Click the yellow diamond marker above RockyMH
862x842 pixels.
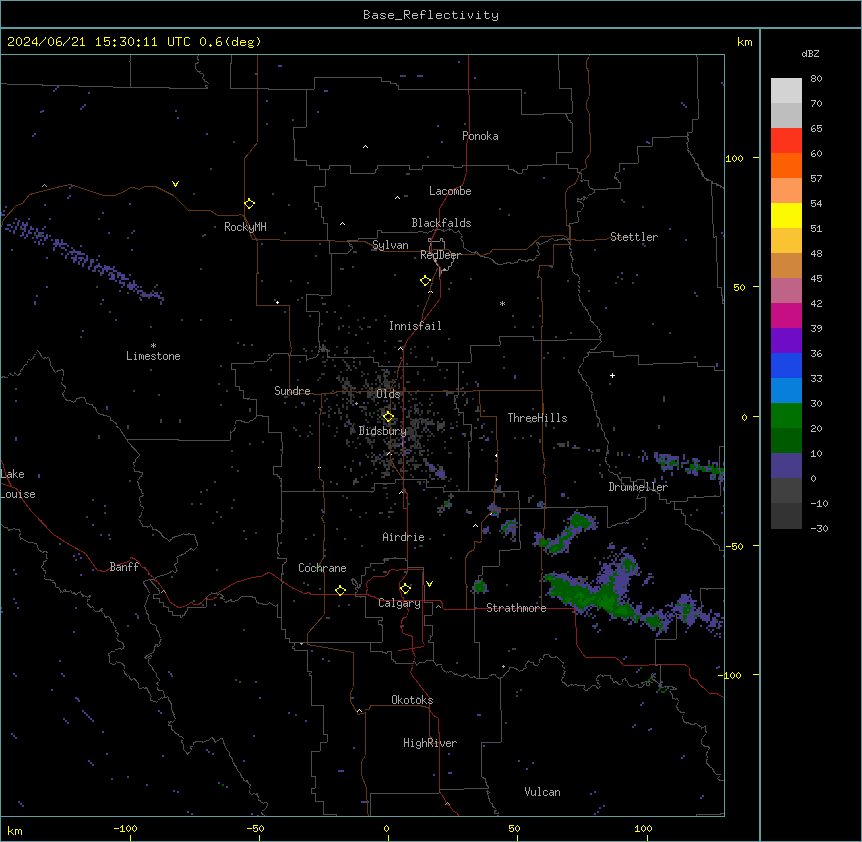tap(250, 204)
